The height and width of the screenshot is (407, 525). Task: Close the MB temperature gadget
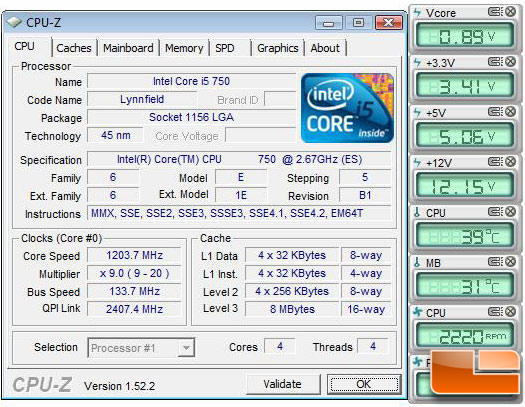(510, 262)
